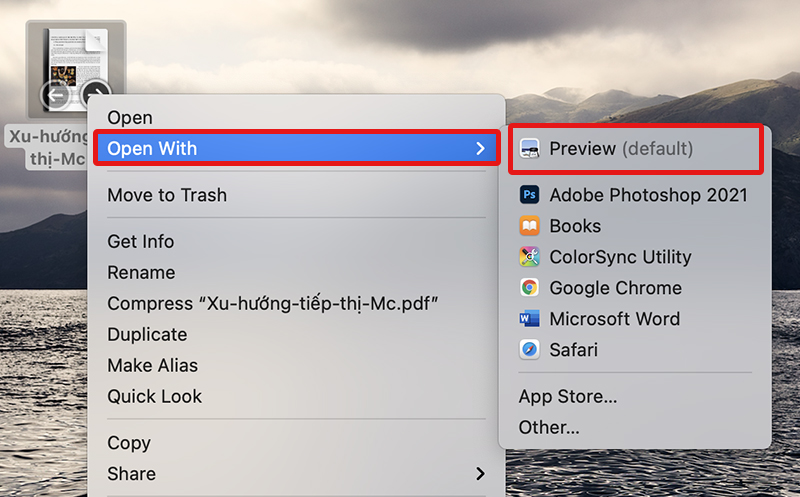Expand the Share submenu chevron
This screenshot has width=800, height=497.
pyautogui.click(x=480, y=474)
